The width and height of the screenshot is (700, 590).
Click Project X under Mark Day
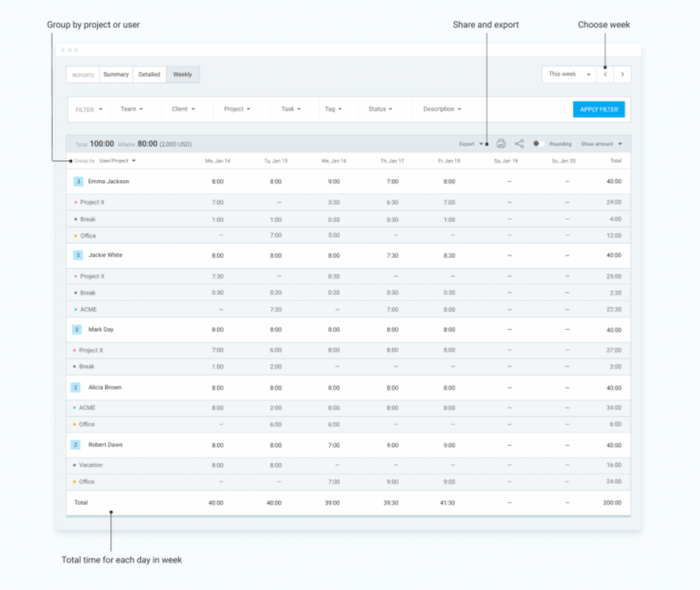click(91, 350)
